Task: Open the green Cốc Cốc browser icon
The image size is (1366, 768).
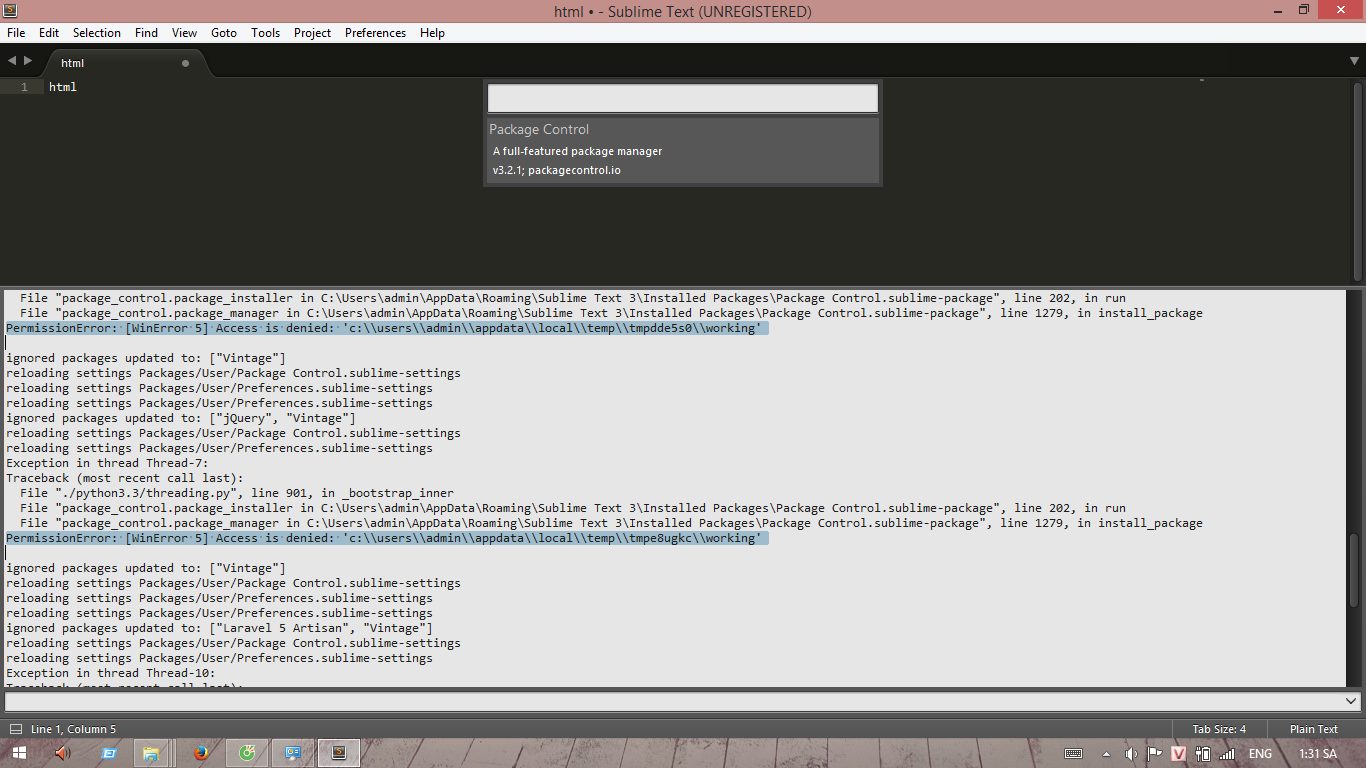Action: coord(247,753)
